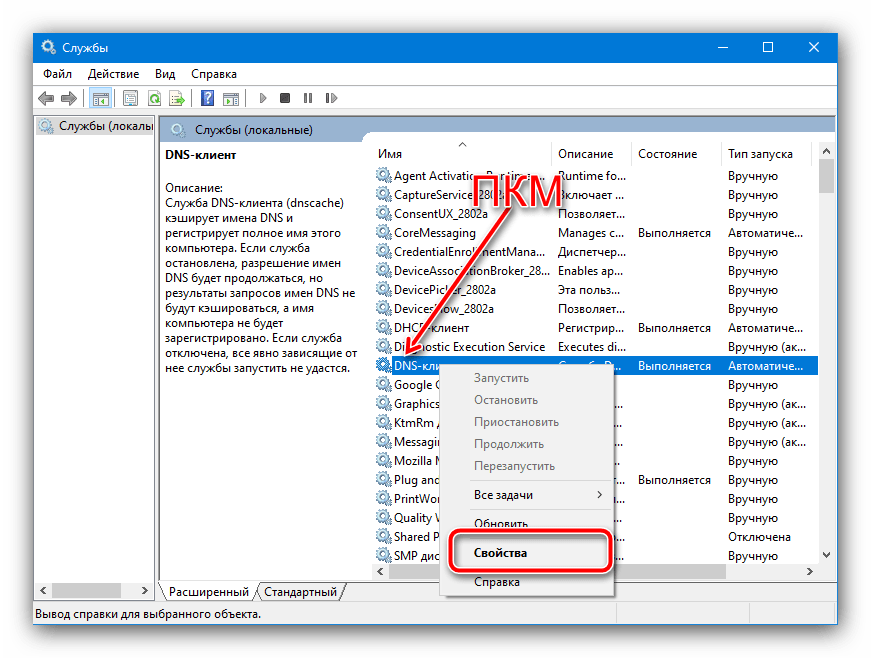The image size is (871, 658).
Task: Click the list horizontal scroll right arrow
Action: [809, 571]
